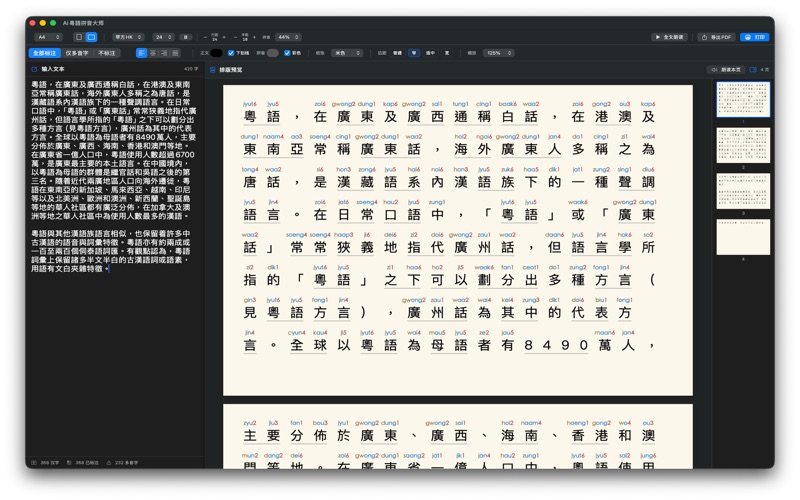The height and width of the screenshot is (500, 800).
Task: Toggle the underline checkbox
Action: point(231,53)
